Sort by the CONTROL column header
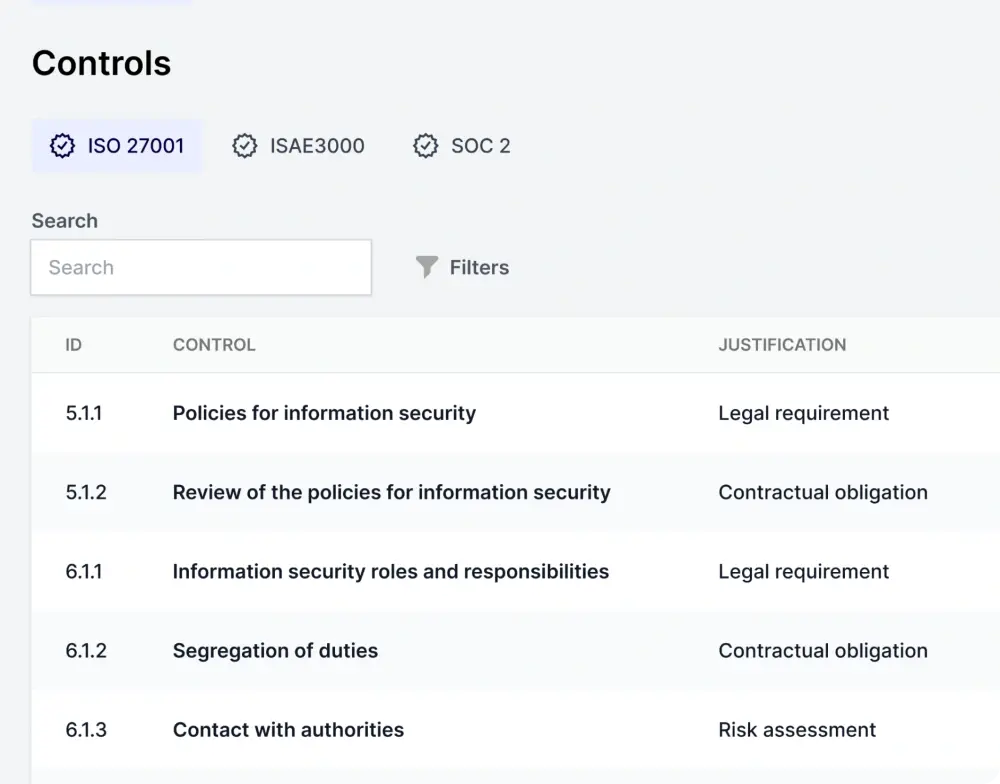This screenshot has width=1000, height=784. (214, 345)
